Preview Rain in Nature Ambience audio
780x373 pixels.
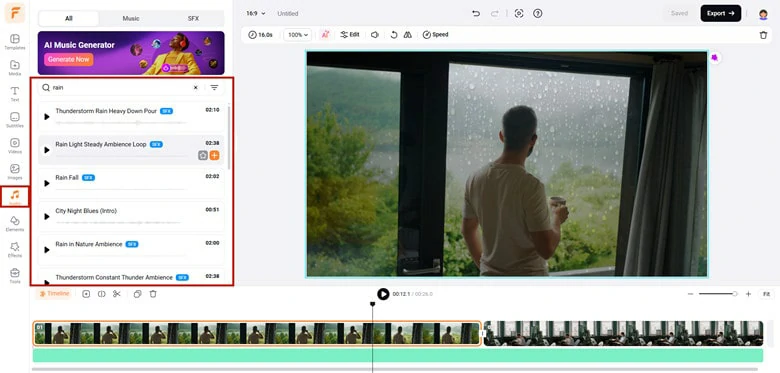tap(47, 250)
